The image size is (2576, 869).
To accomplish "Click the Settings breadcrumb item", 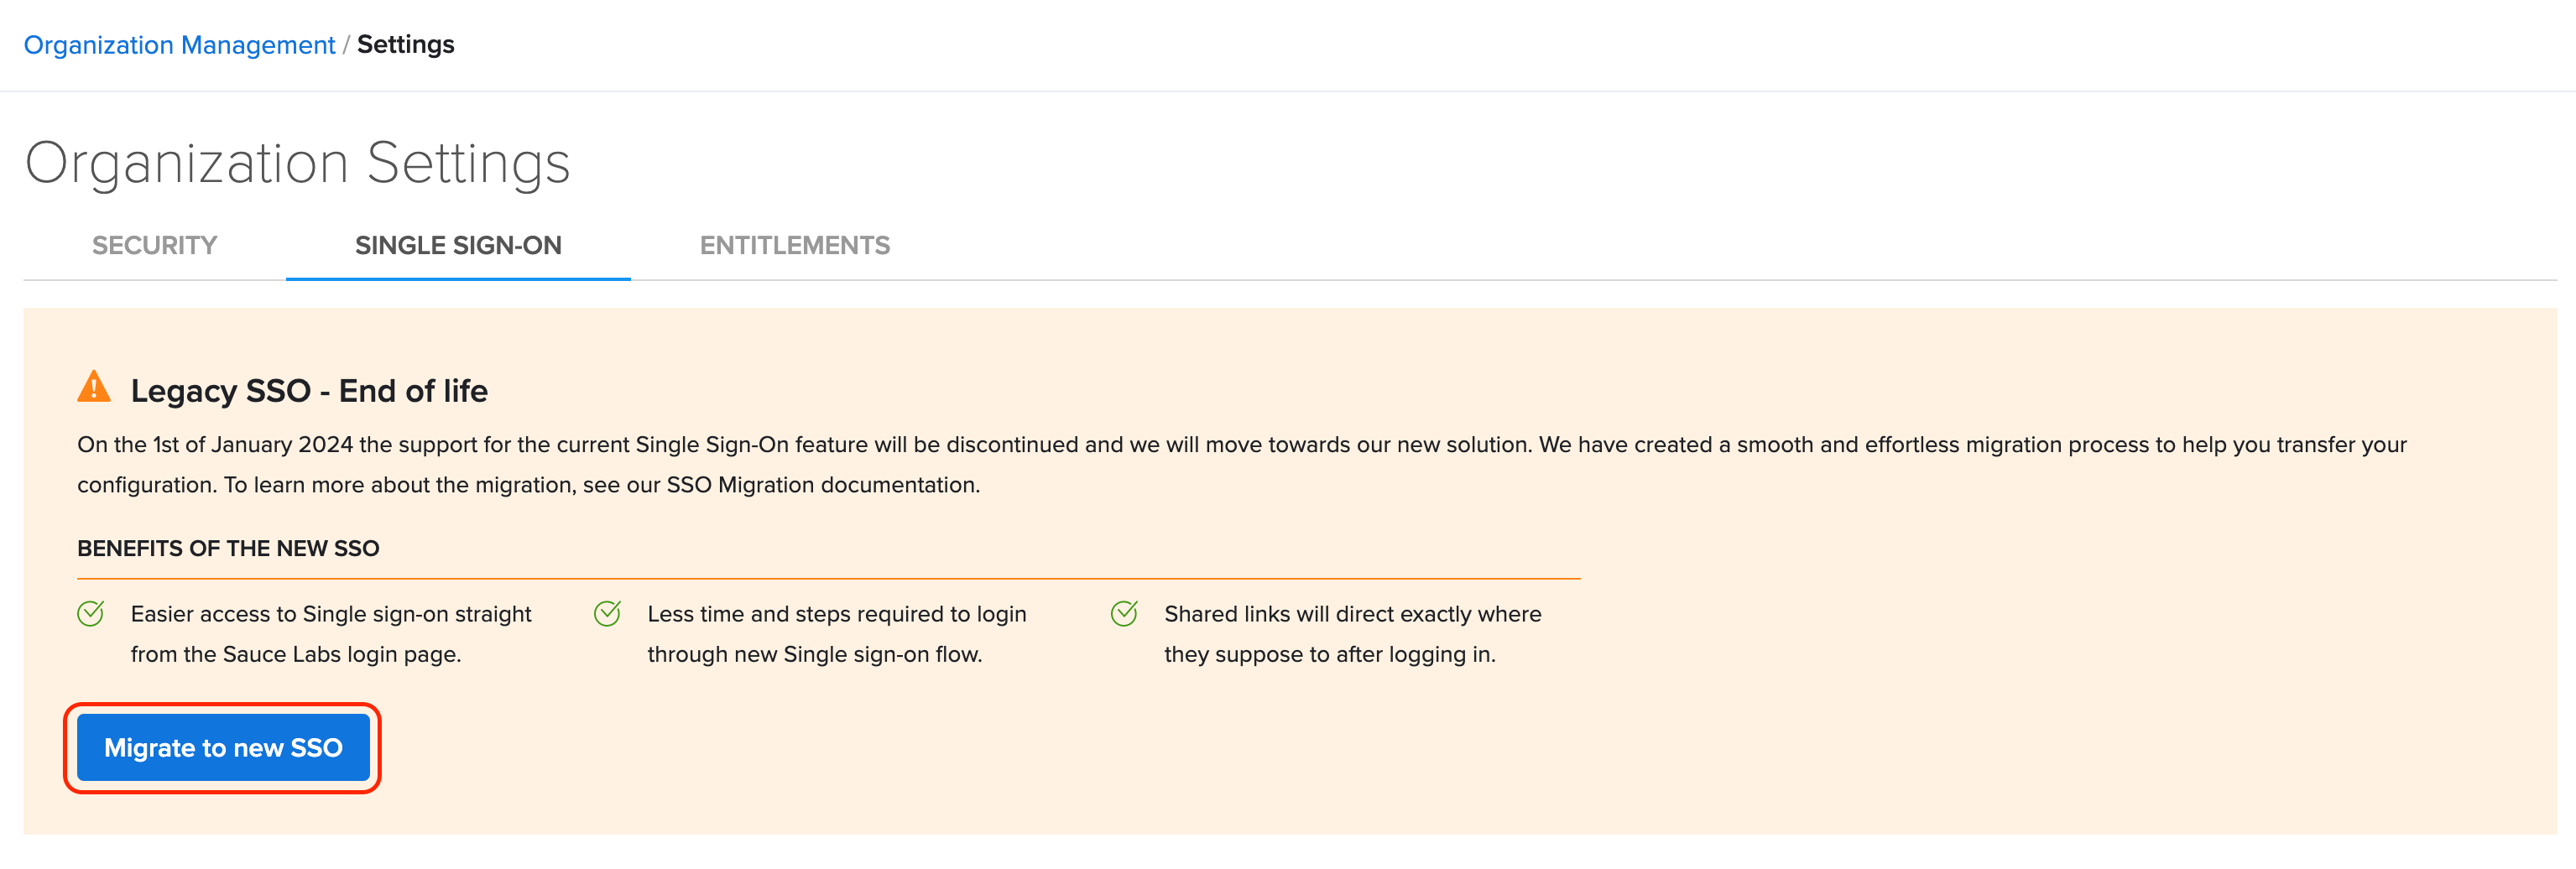I will pyautogui.click(x=405, y=45).
